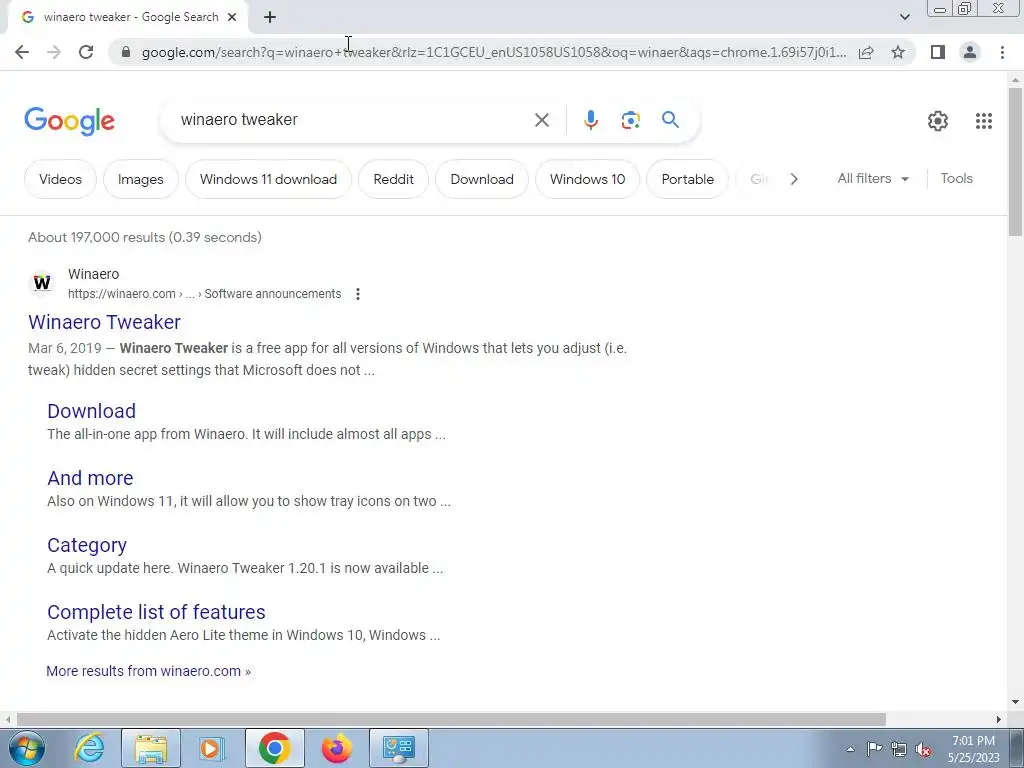Open the taskbar clock showing 7:01 PM
1024x768 pixels.
point(974,749)
